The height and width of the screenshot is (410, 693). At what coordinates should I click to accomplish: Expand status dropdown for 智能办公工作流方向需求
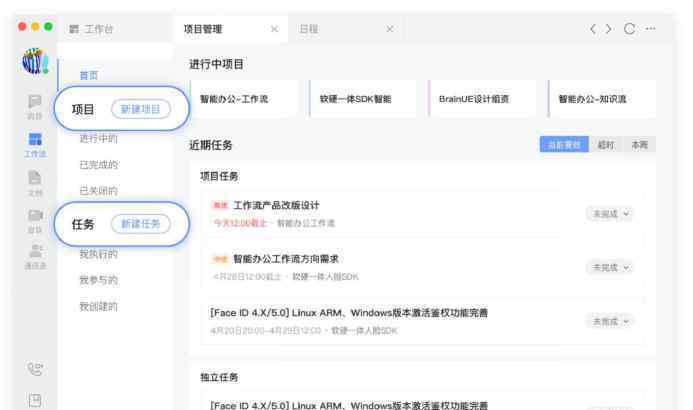(x=610, y=268)
